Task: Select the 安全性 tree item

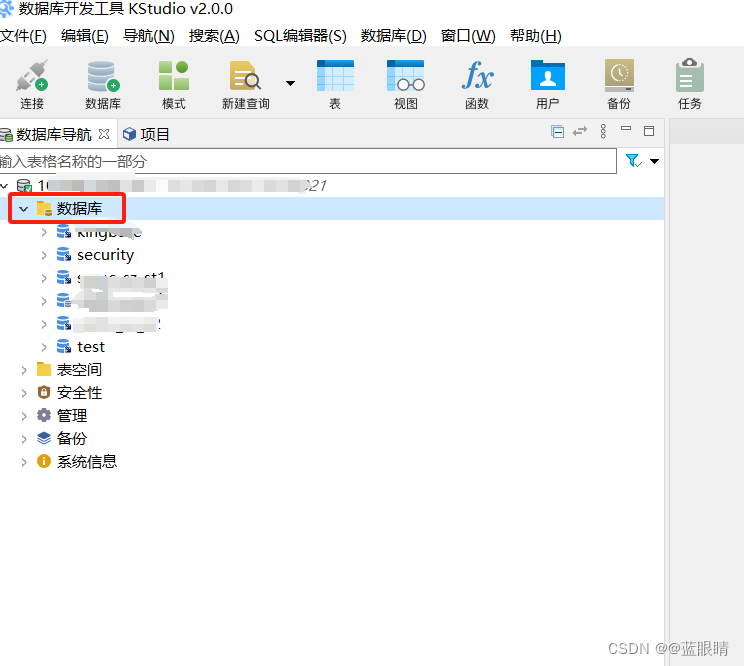Action: 79,393
